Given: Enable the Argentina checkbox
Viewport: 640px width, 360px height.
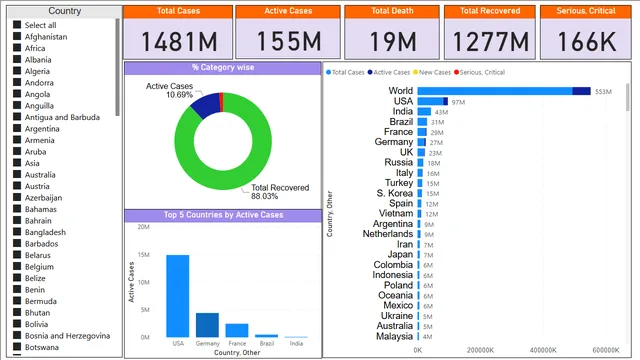Looking at the screenshot, I should (x=17, y=128).
